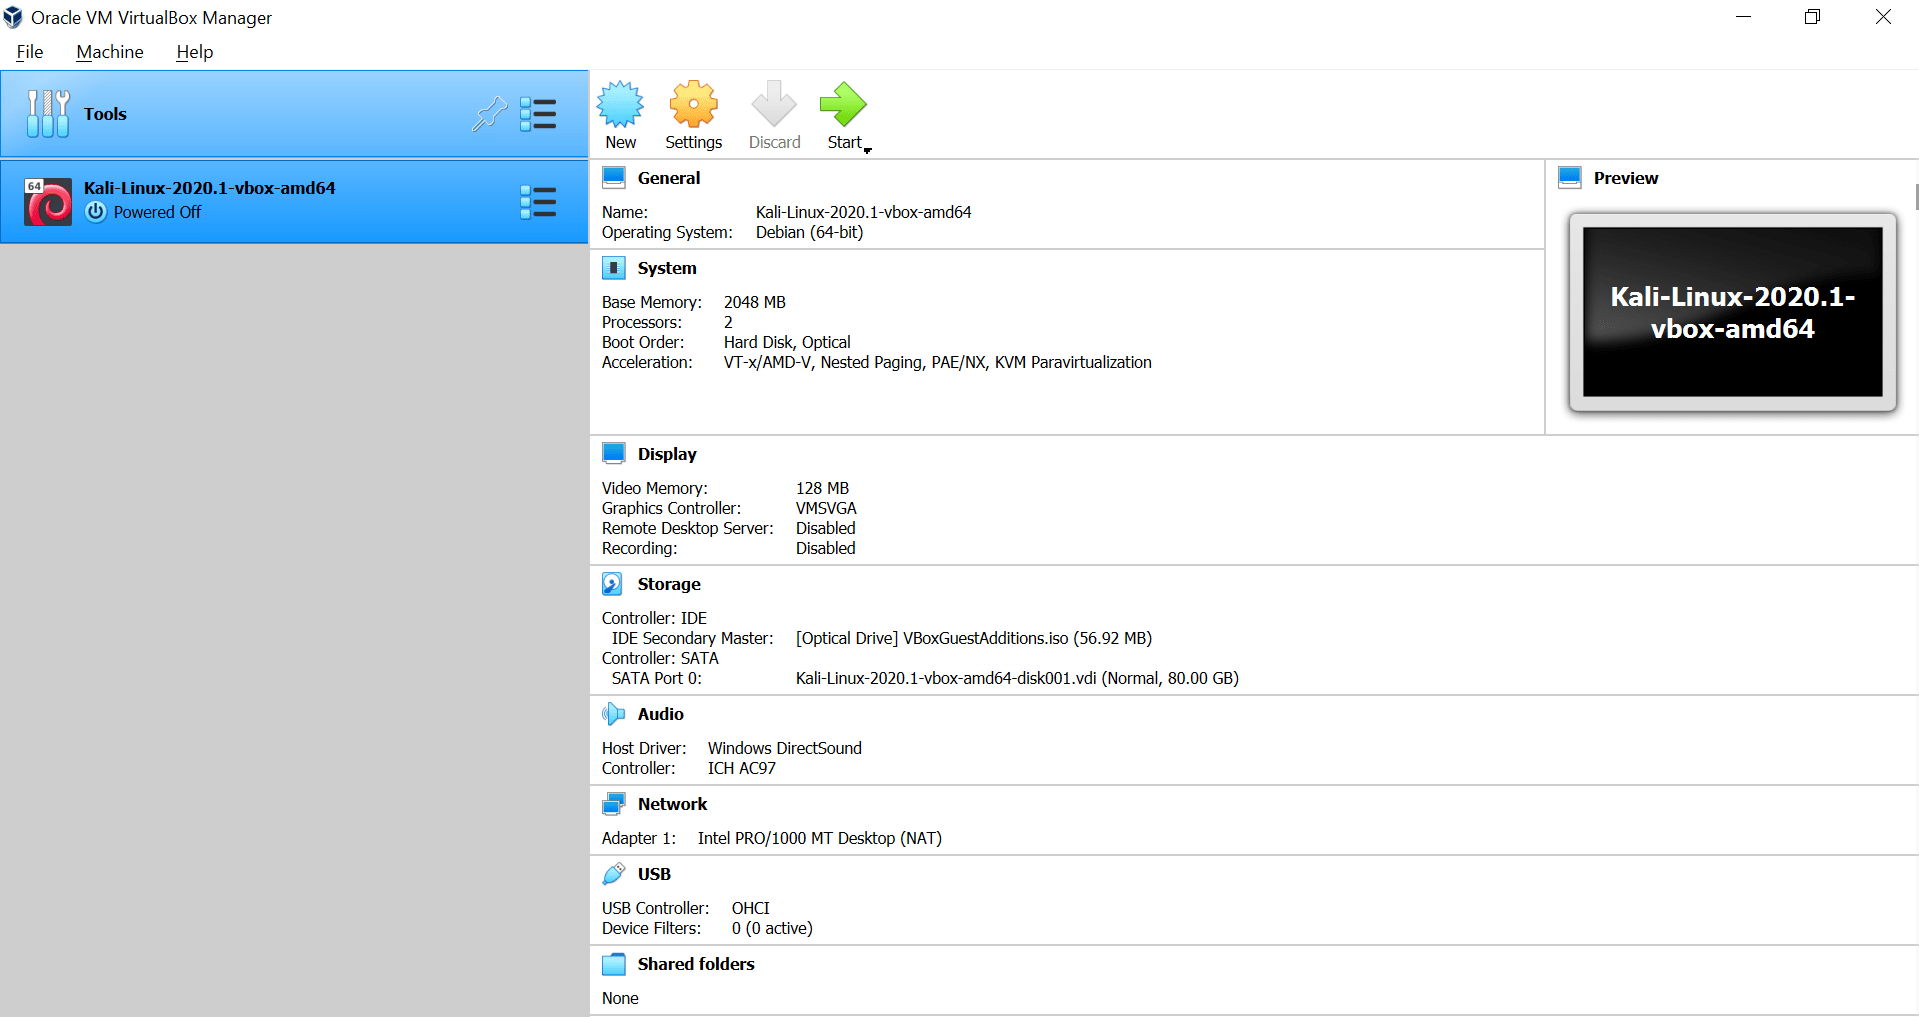1919x1017 pixels.
Task: Select the Kali-Linux-2020.1-vbox-amd64 machine entry
Action: 294,201
